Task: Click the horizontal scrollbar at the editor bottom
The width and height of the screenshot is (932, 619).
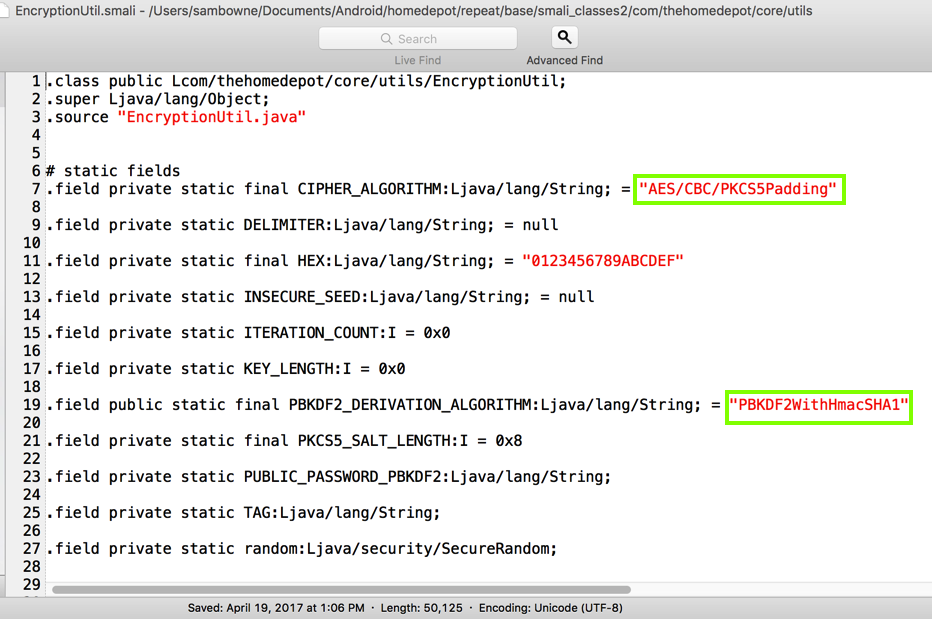Action: point(341,590)
